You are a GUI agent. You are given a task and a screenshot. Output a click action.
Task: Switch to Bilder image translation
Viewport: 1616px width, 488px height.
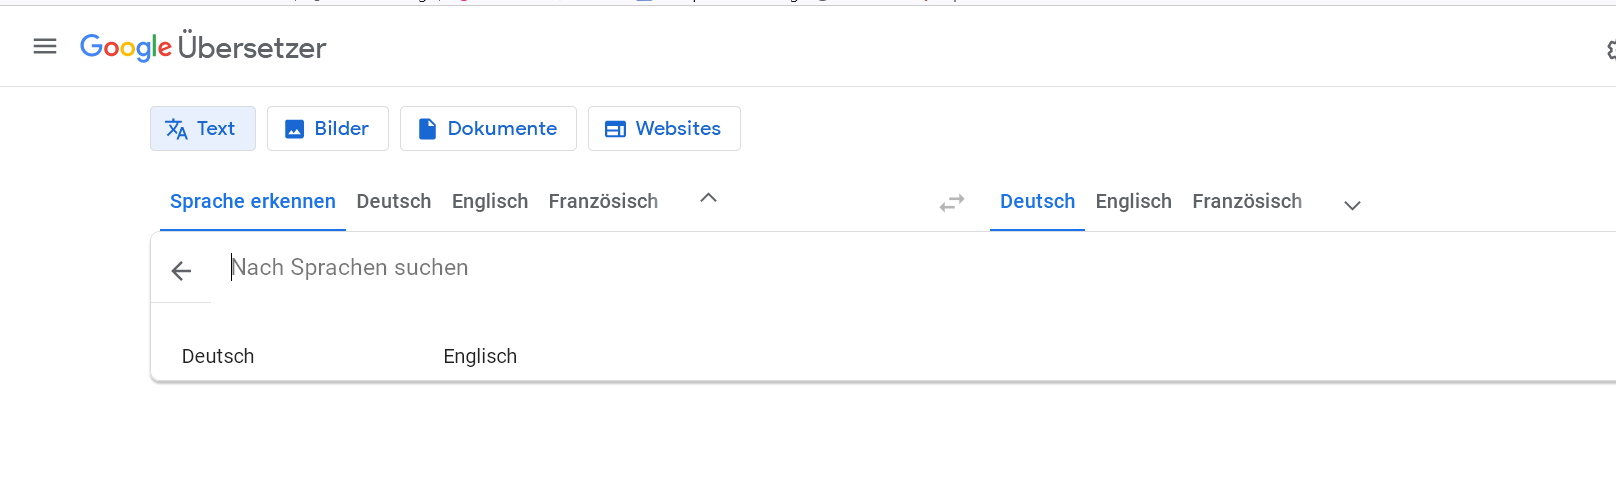pyautogui.click(x=327, y=129)
